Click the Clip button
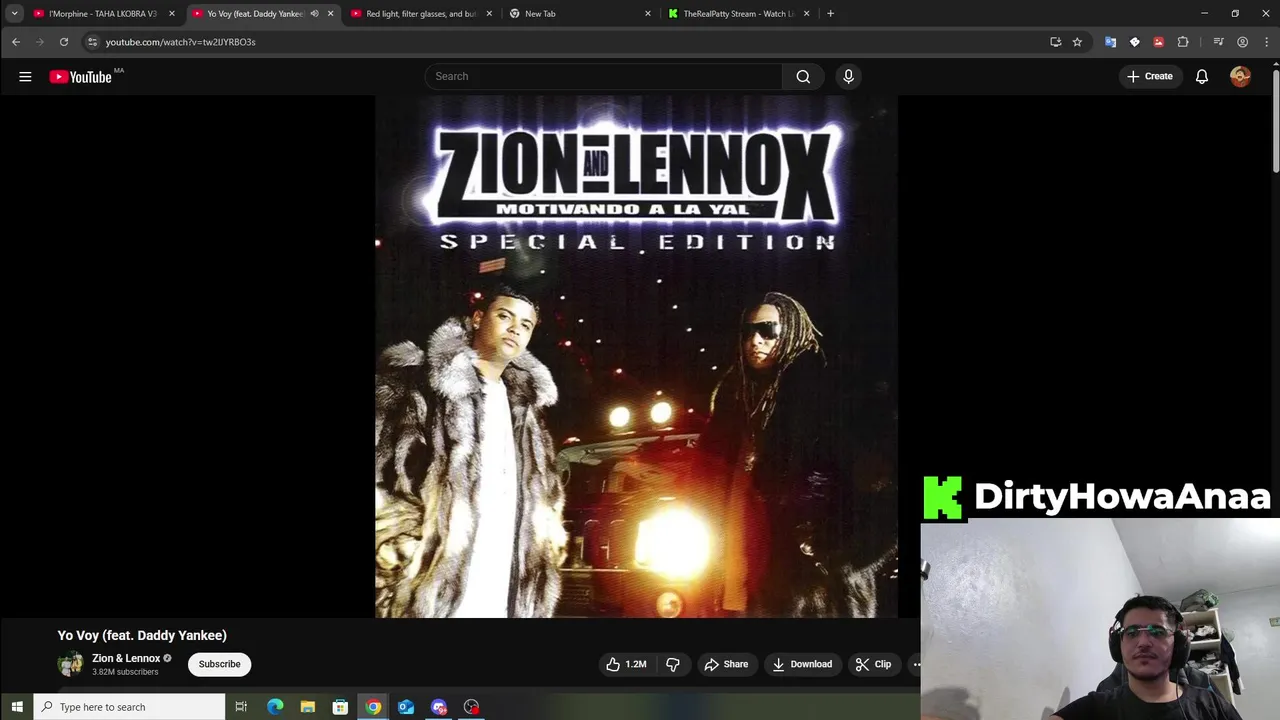The image size is (1280, 720). click(x=873, y=664)
